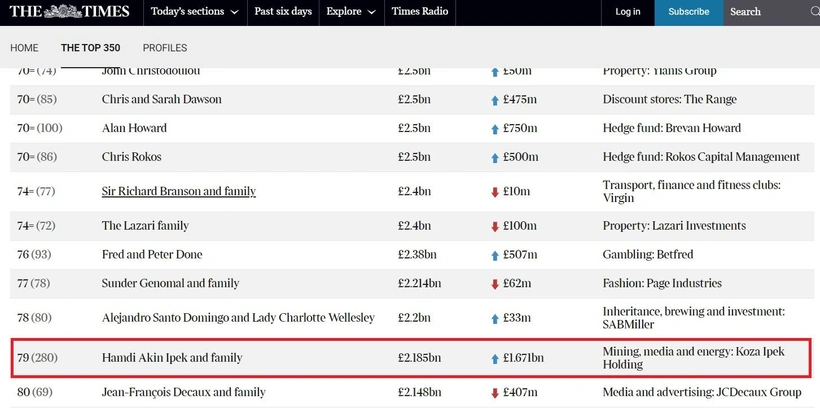Click the blue up arrow next to £475m
820x417 pixels.
click(x=495, y=100)
